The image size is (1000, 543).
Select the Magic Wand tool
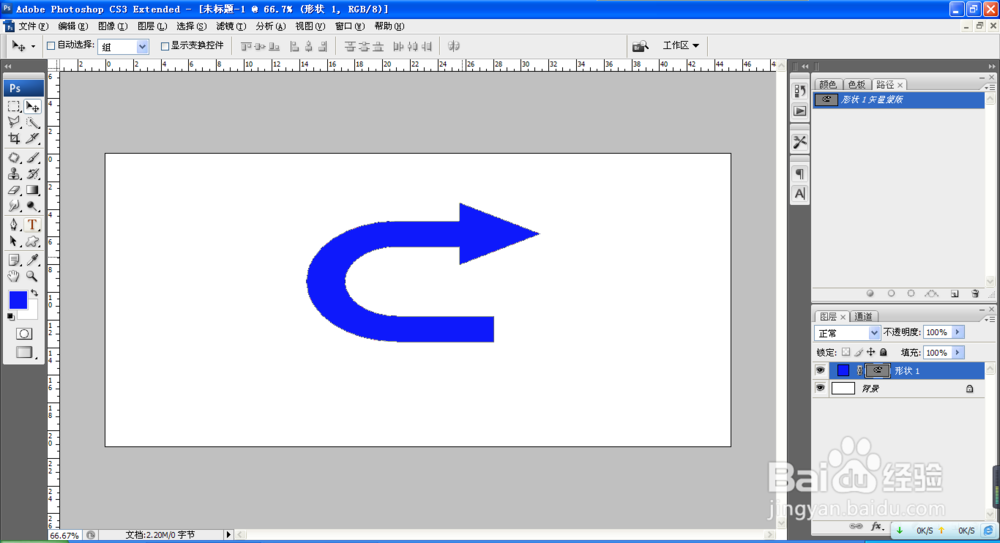[x=33, y=123]
